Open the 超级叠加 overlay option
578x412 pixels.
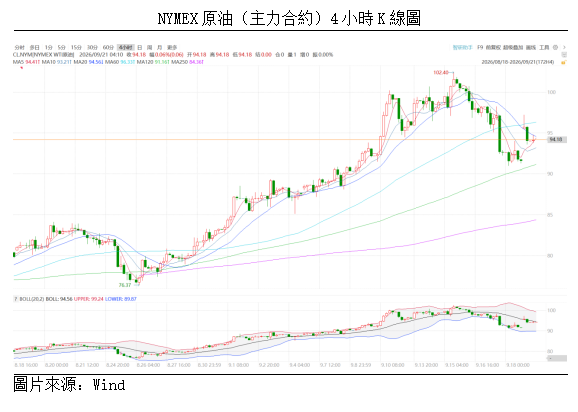click(x=513, y=48)
